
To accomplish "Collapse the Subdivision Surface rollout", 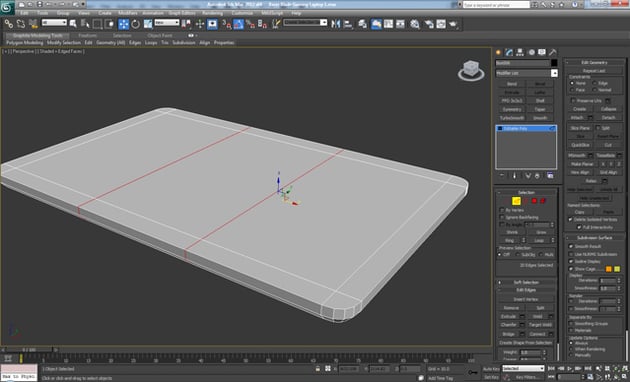I will click(x=595, y=237).
